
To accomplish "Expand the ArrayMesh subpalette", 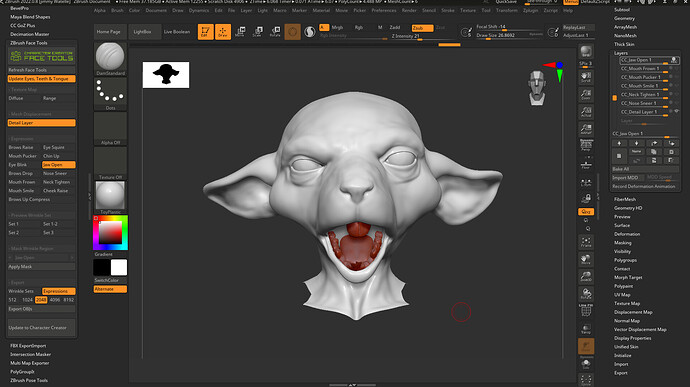I will click(625, 27).
